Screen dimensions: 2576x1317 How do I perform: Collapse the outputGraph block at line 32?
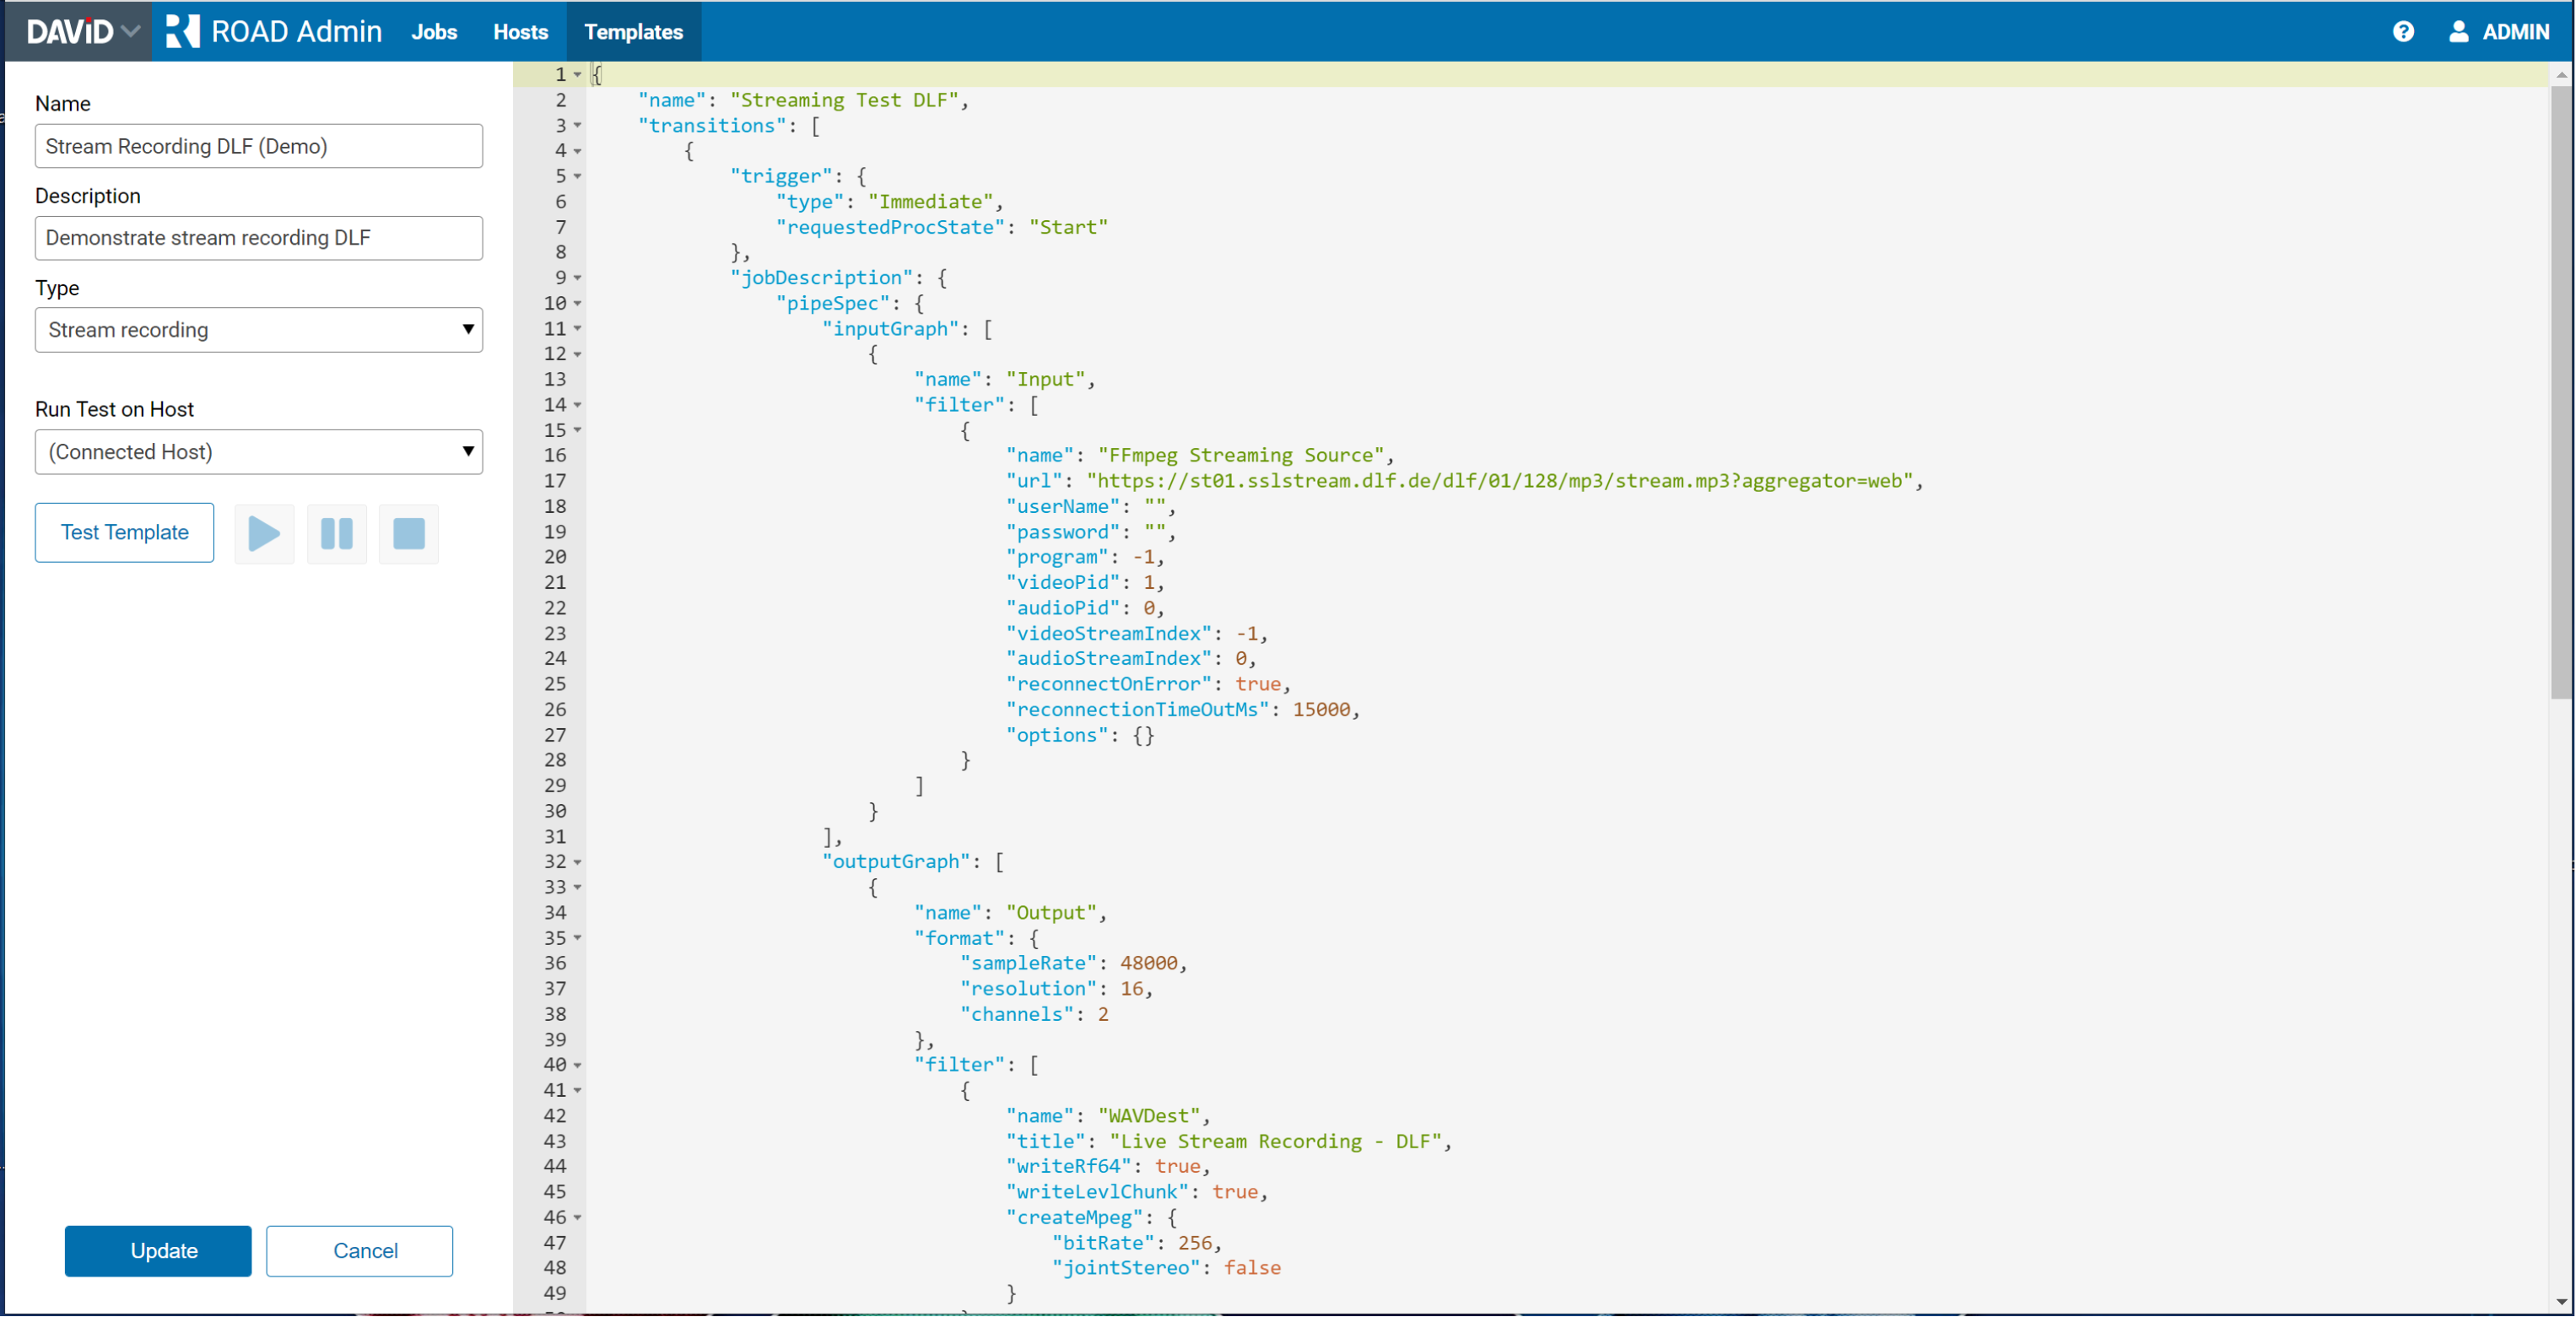(577, 862)
